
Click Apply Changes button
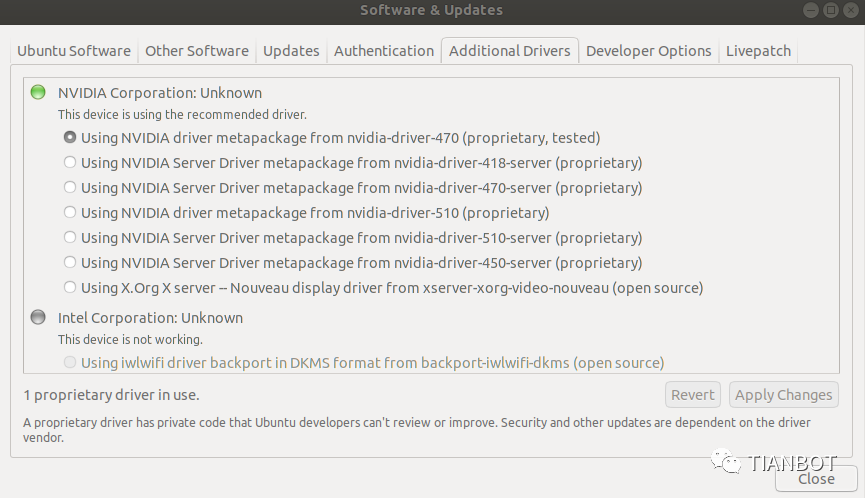[x=784, y=395]
